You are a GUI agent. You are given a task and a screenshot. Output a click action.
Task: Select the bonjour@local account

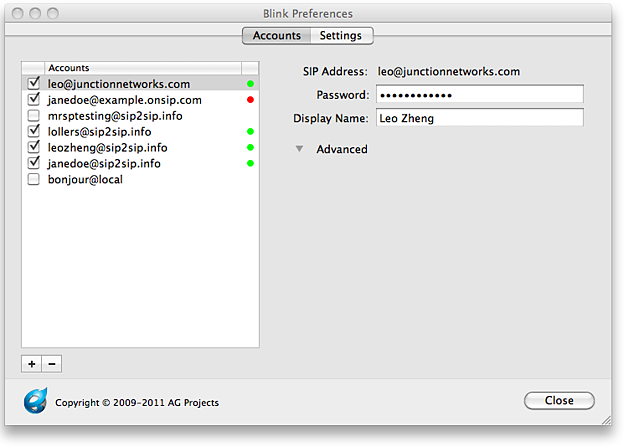[140, 179]
